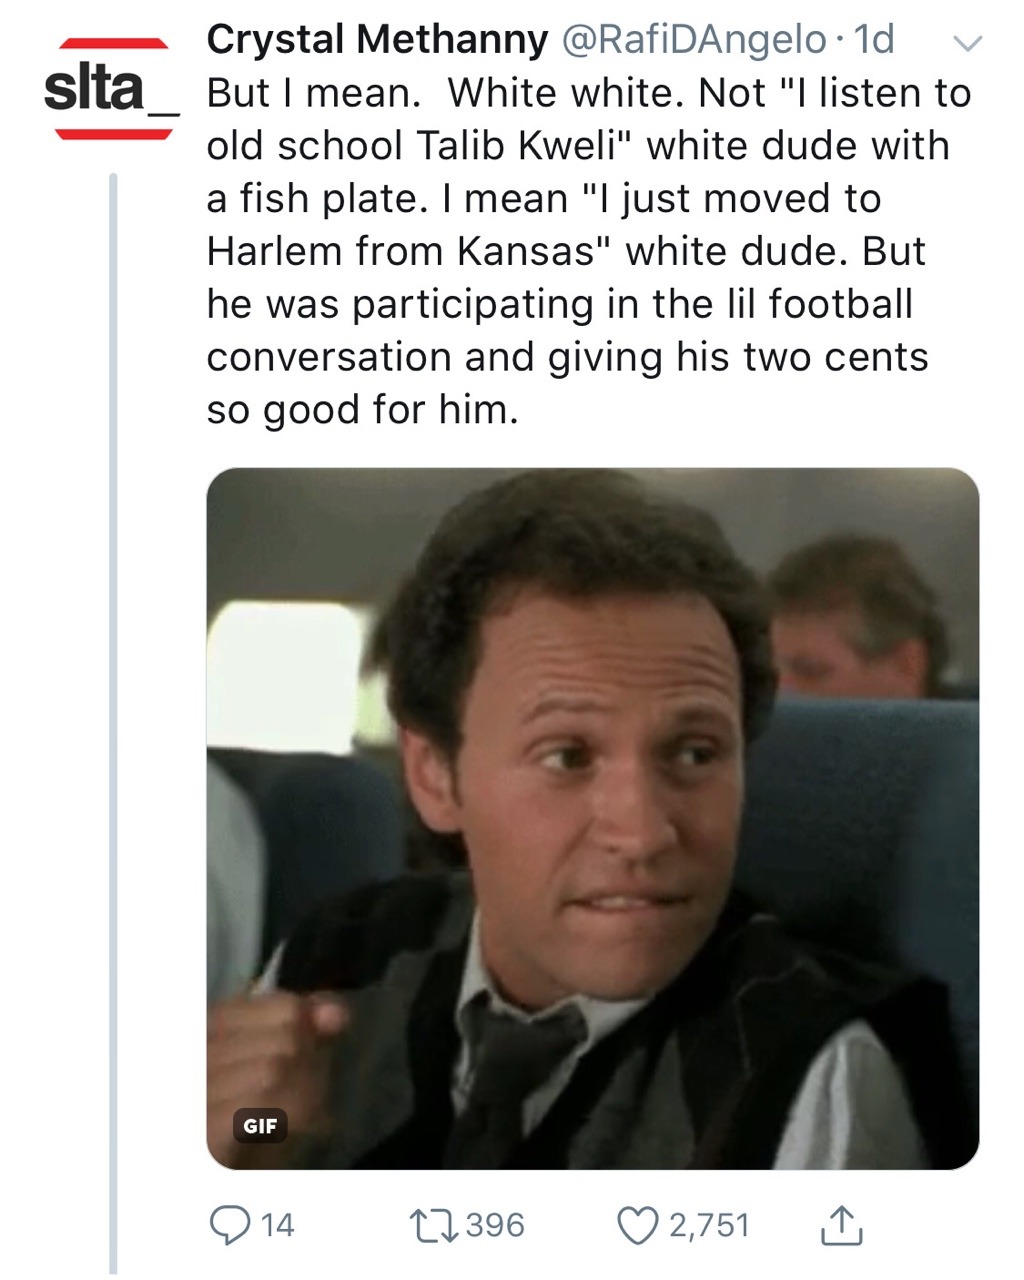Click the reply count 14
Image resolution: width=1024 pixels, height=1280 pixels.
pyautogui.click(x=277, y=1225)
